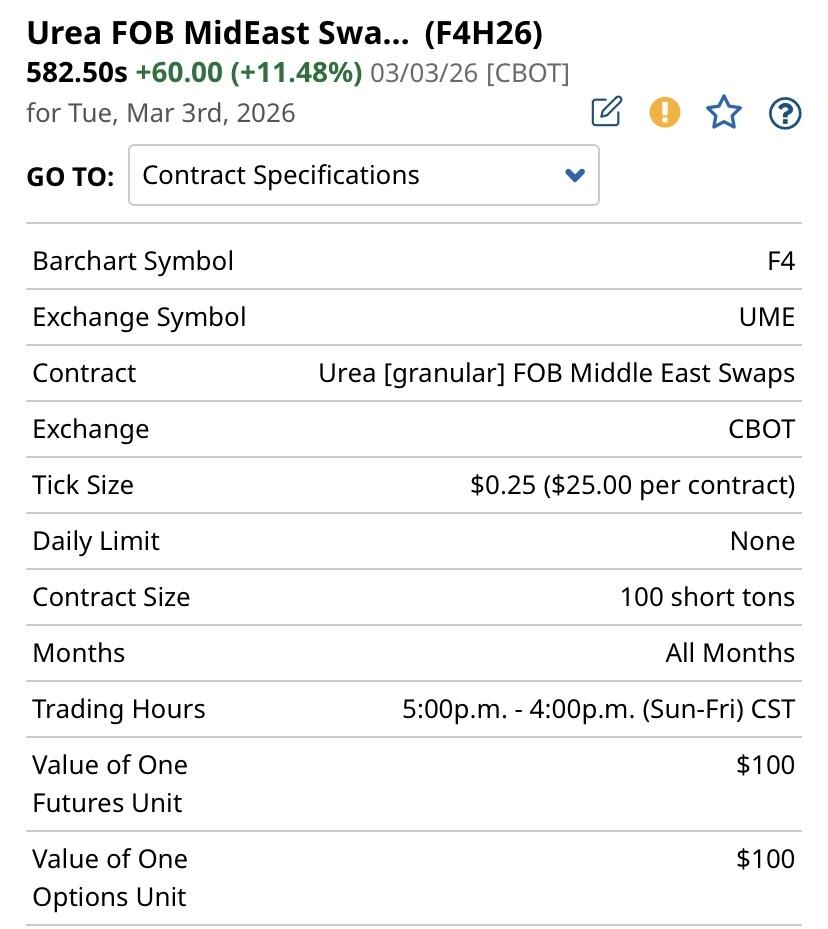Open help via question mark icon

(x=785, y=114)
